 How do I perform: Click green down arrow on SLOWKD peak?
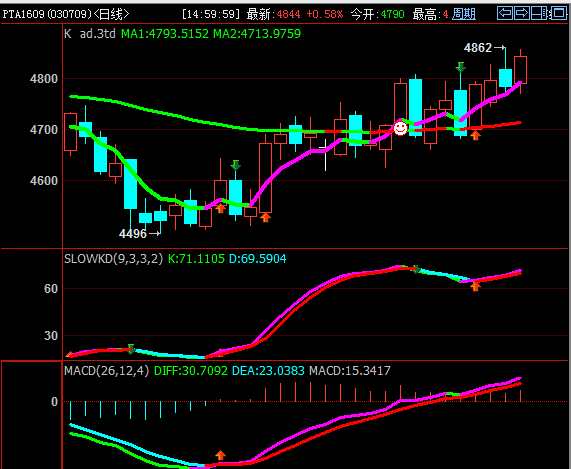(416, 269)
